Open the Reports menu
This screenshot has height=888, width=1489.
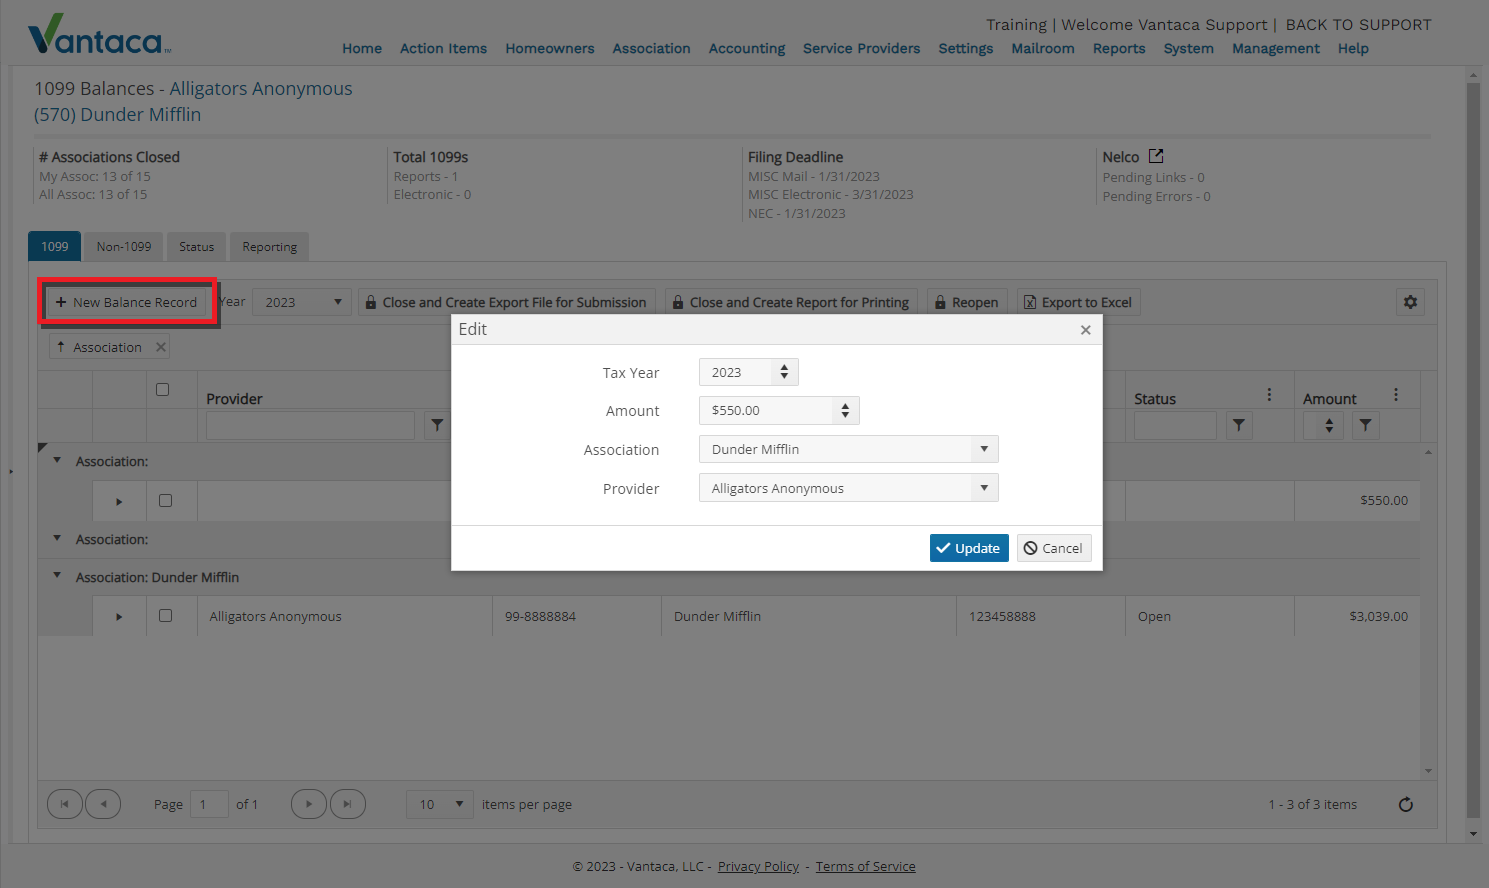(1119, 48)
